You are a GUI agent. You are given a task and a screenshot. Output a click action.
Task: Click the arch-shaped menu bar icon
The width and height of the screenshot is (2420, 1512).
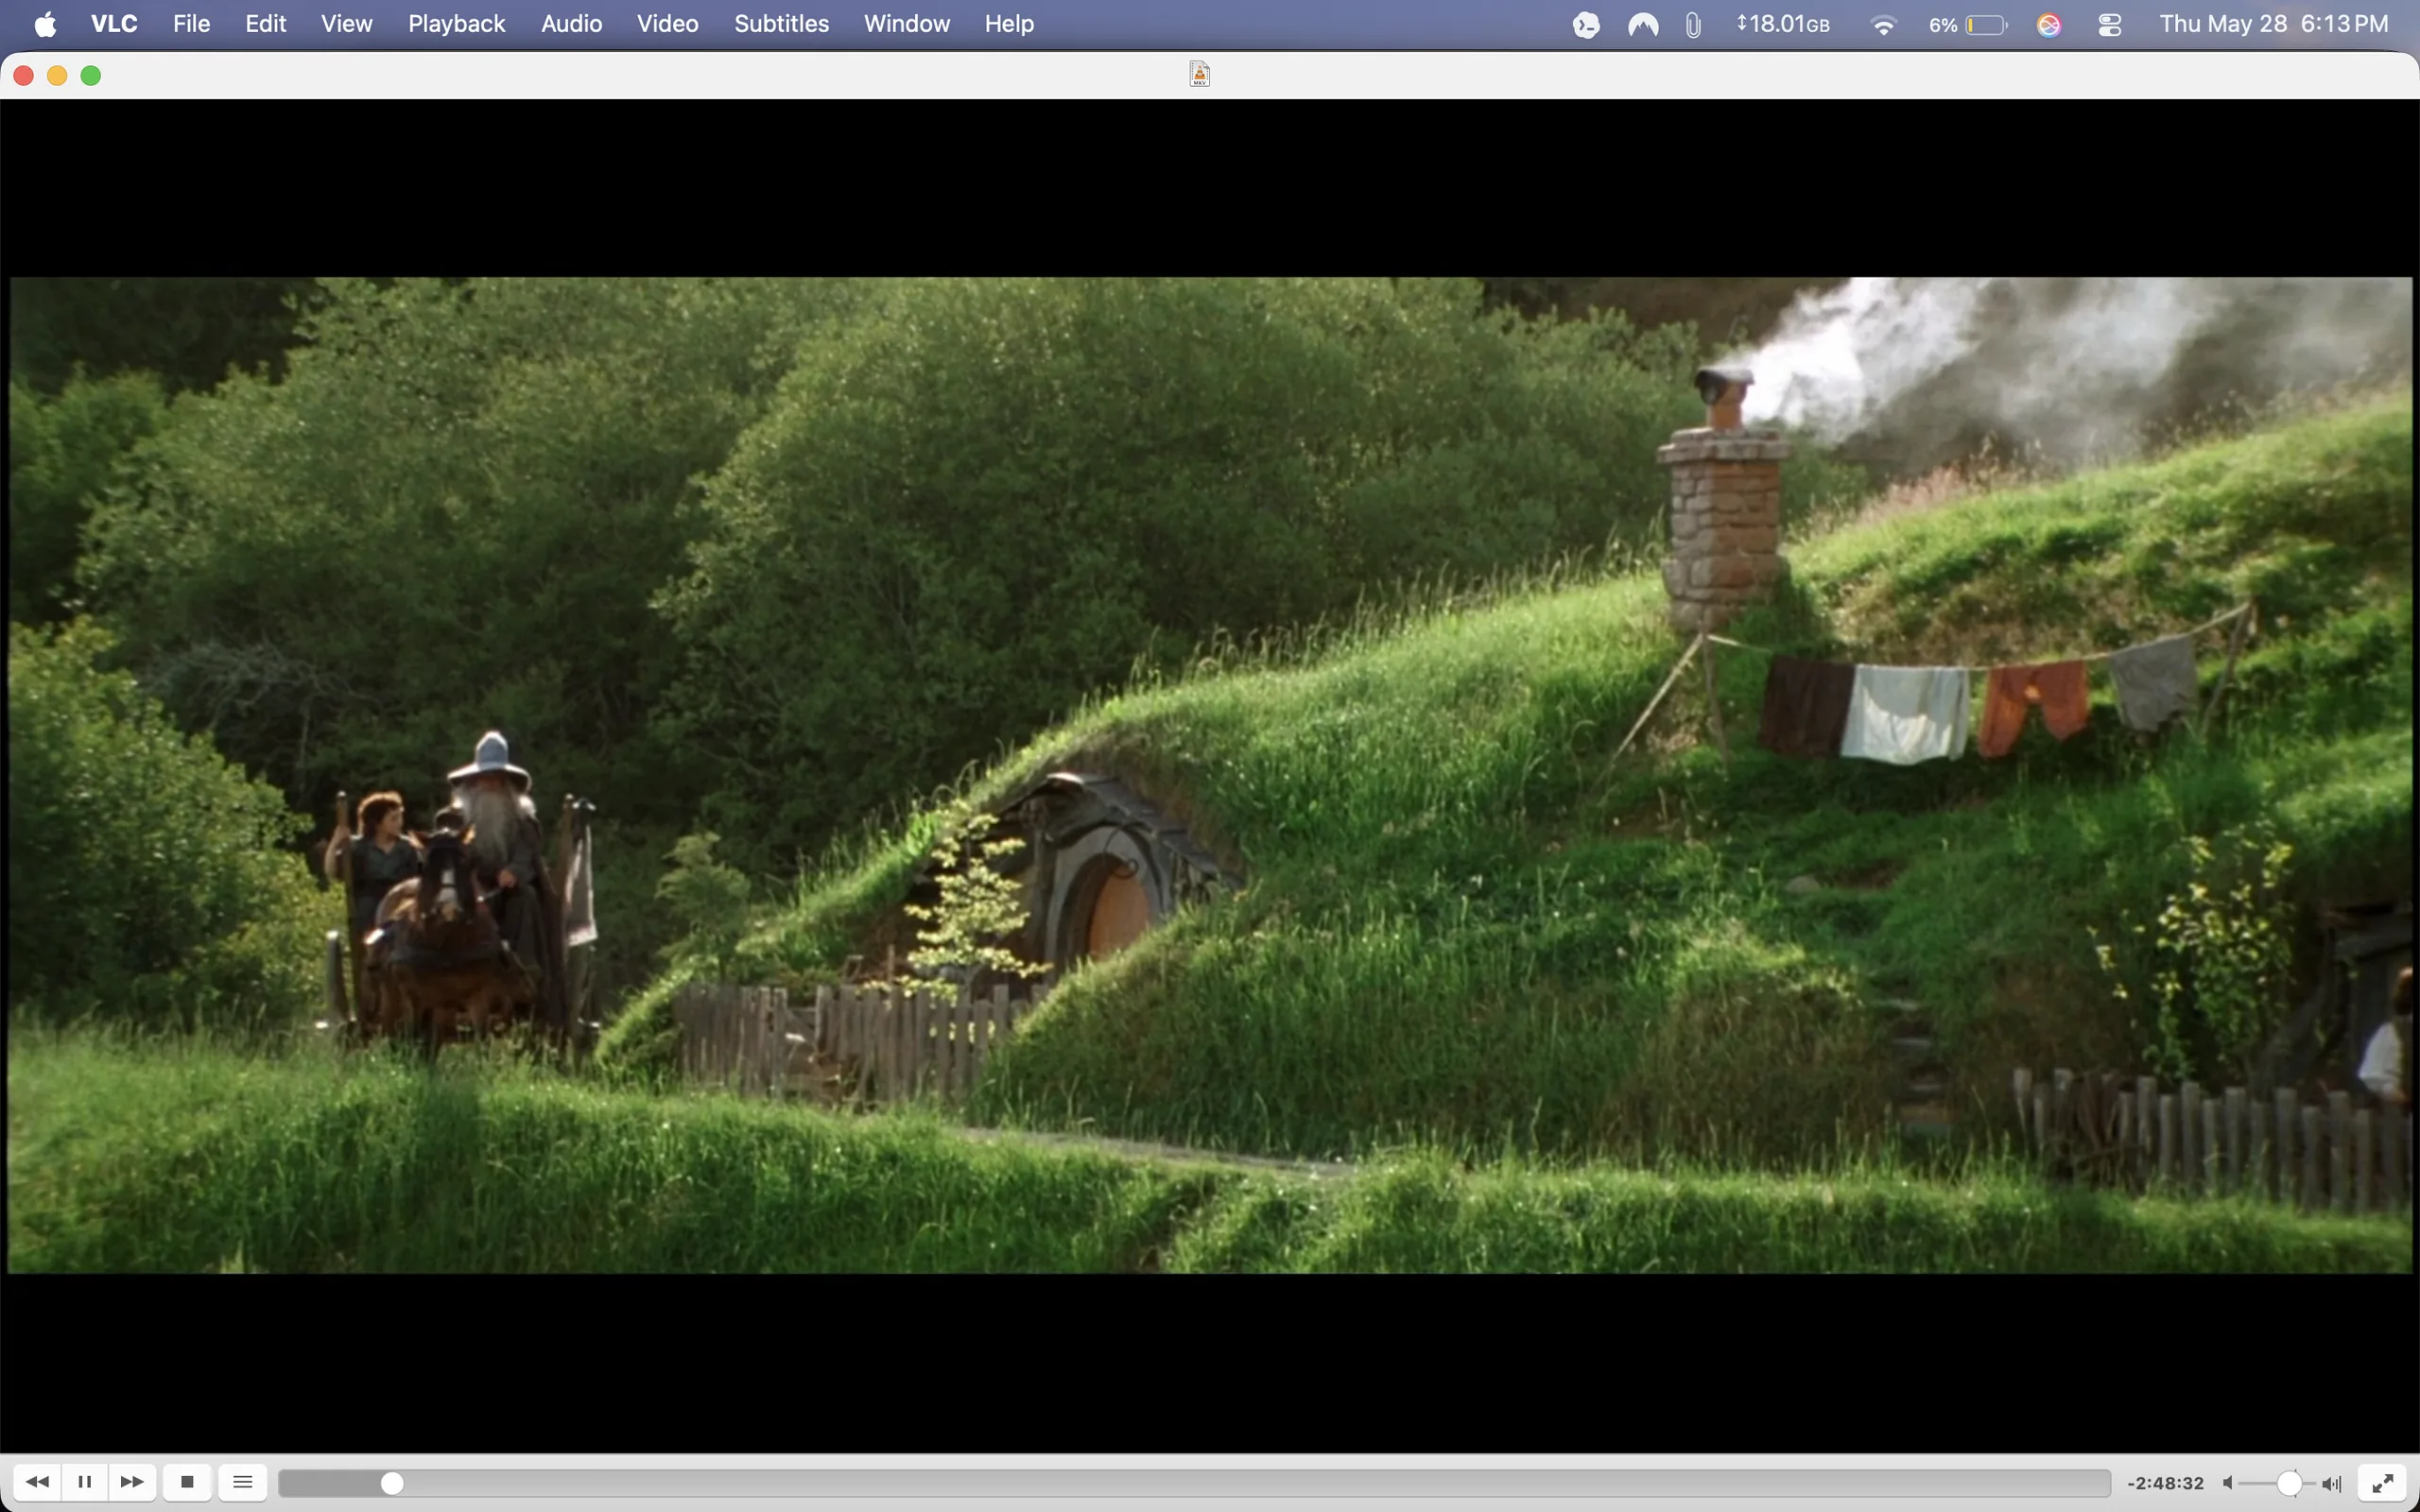1643,25
